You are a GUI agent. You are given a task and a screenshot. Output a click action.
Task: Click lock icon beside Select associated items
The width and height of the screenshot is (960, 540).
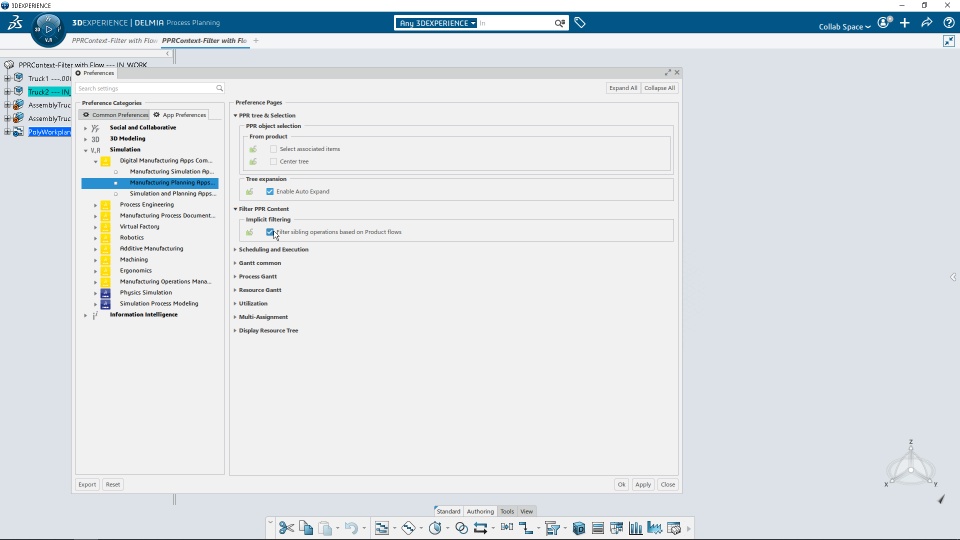[x=253, y=149]
